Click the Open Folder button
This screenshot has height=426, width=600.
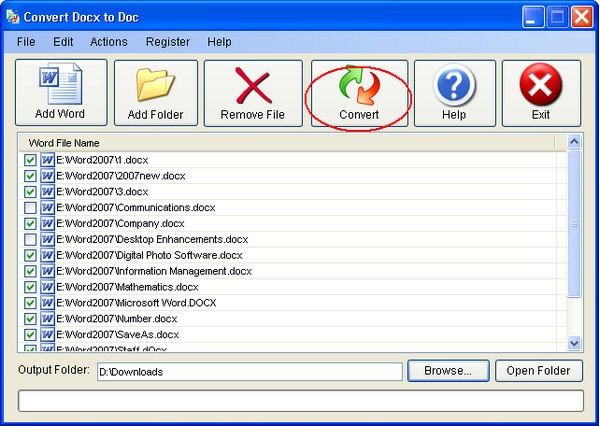point(538,371)
